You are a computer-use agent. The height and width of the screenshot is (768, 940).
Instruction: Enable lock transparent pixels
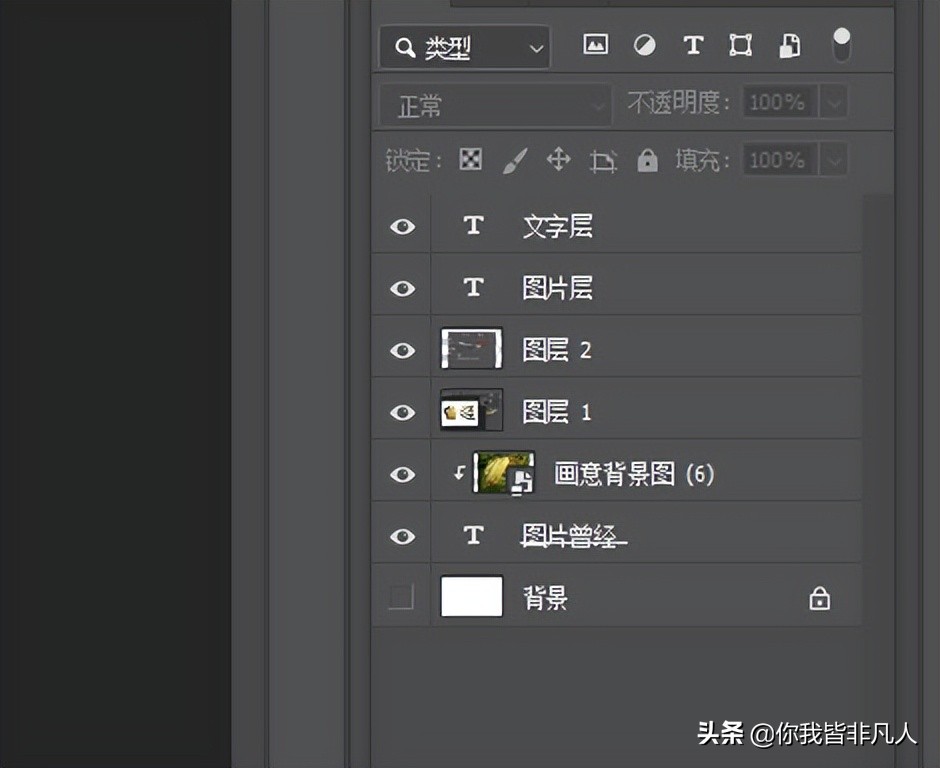(x=470, y=160)
